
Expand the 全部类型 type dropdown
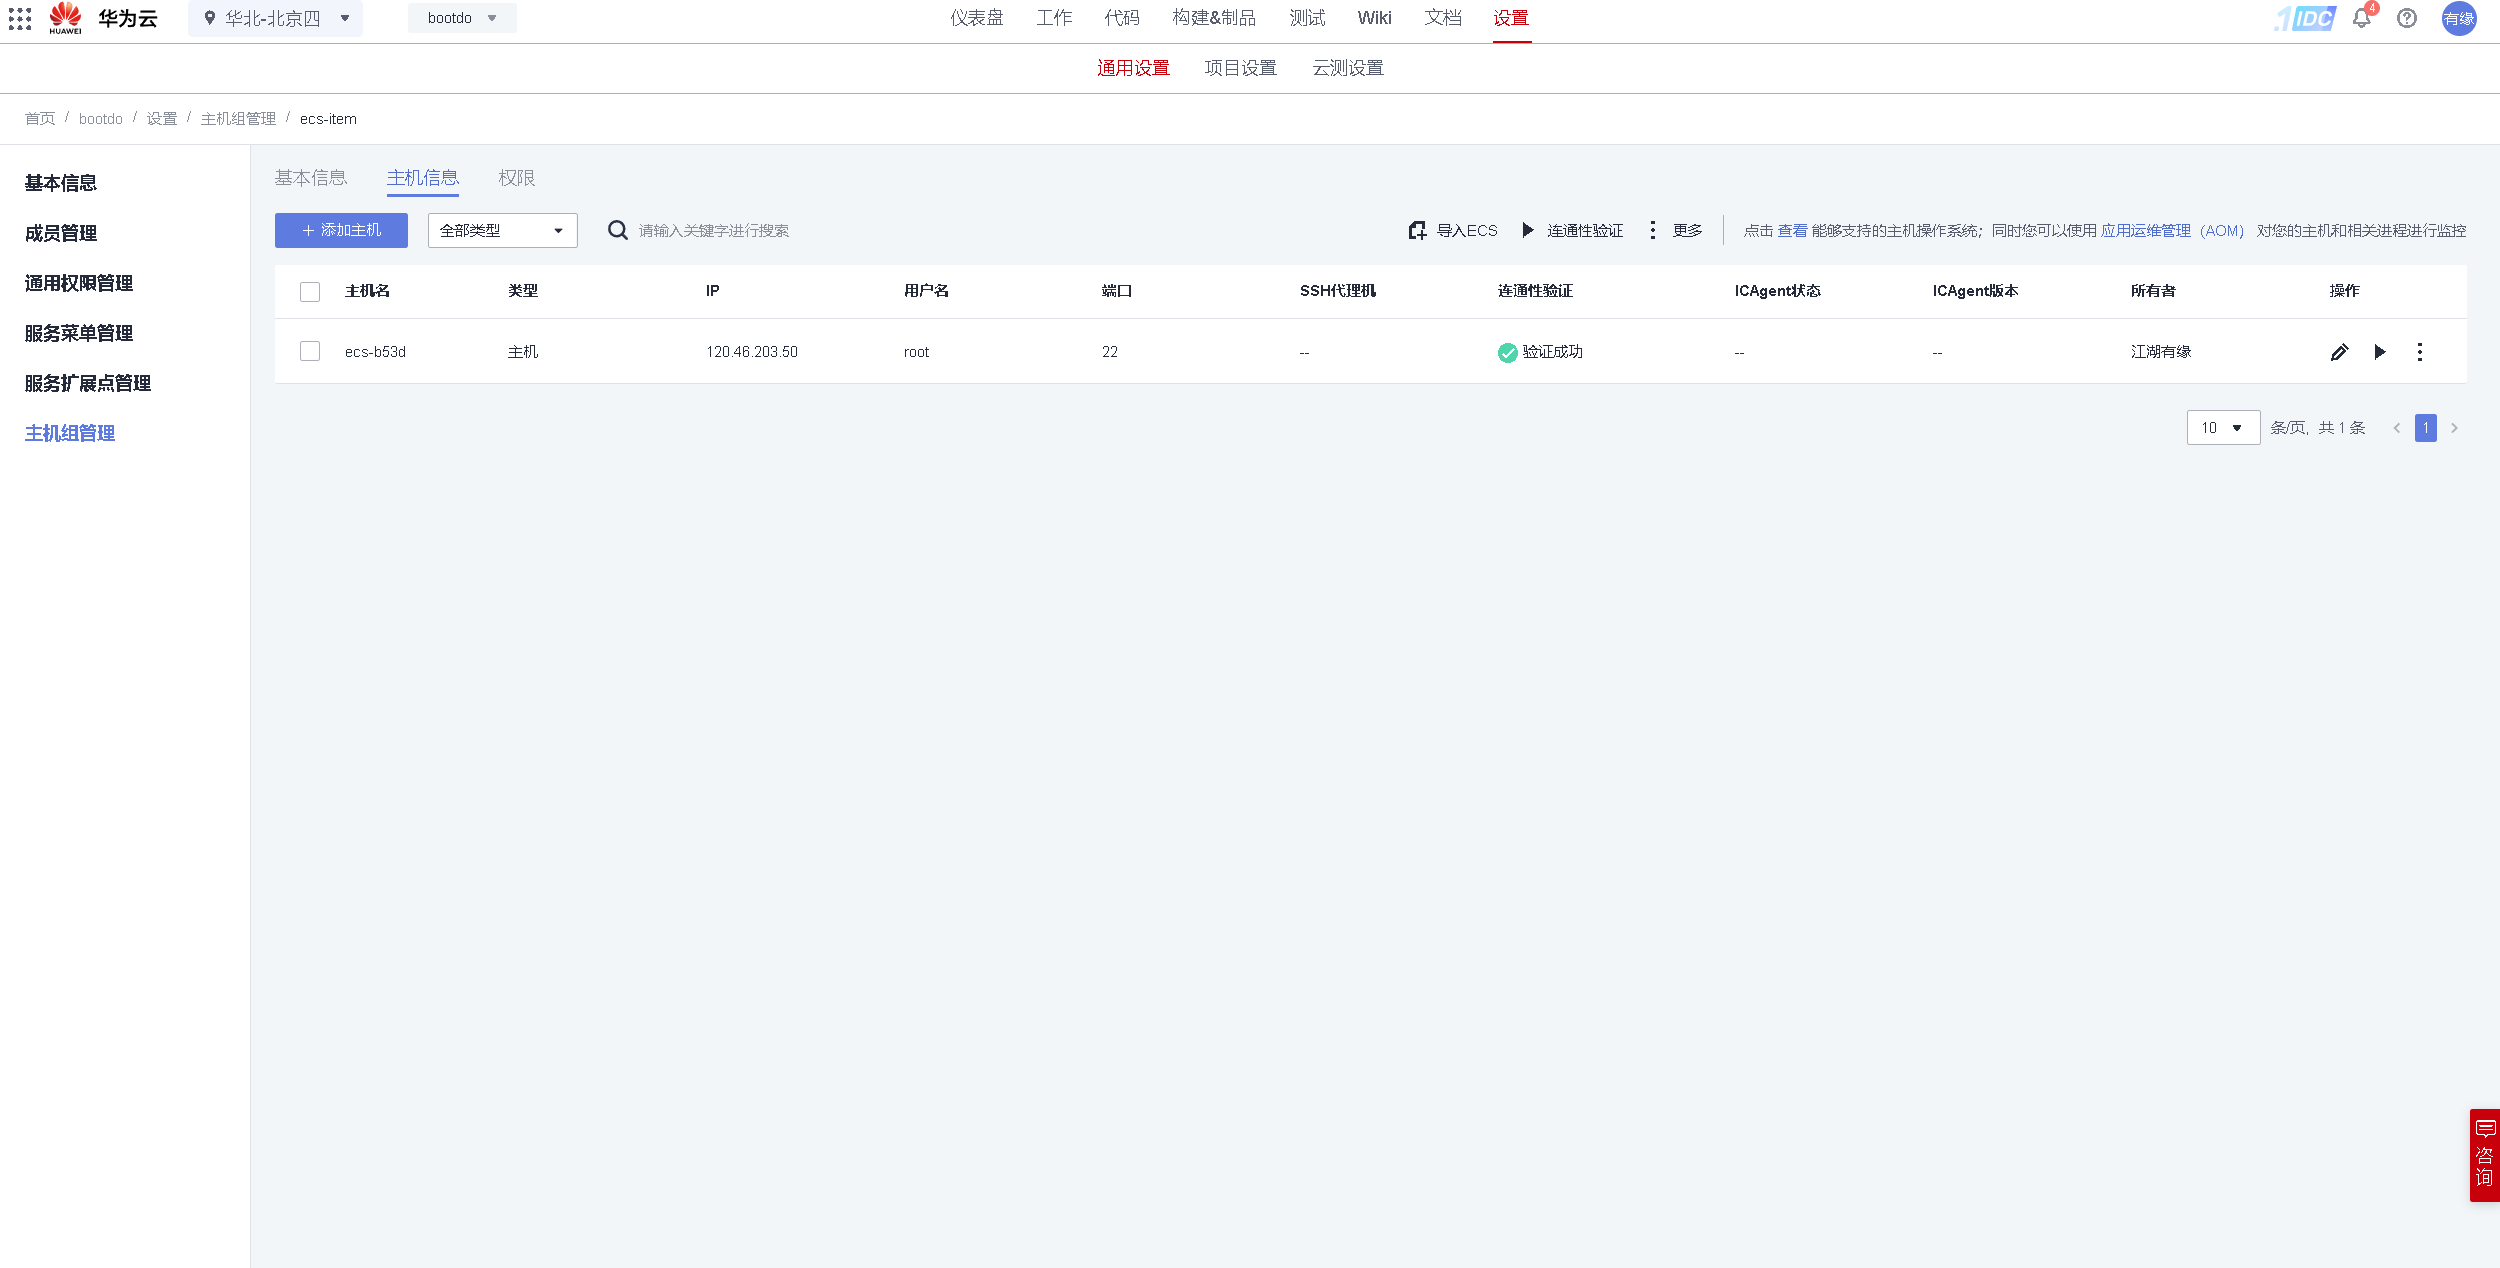[502, 231]
